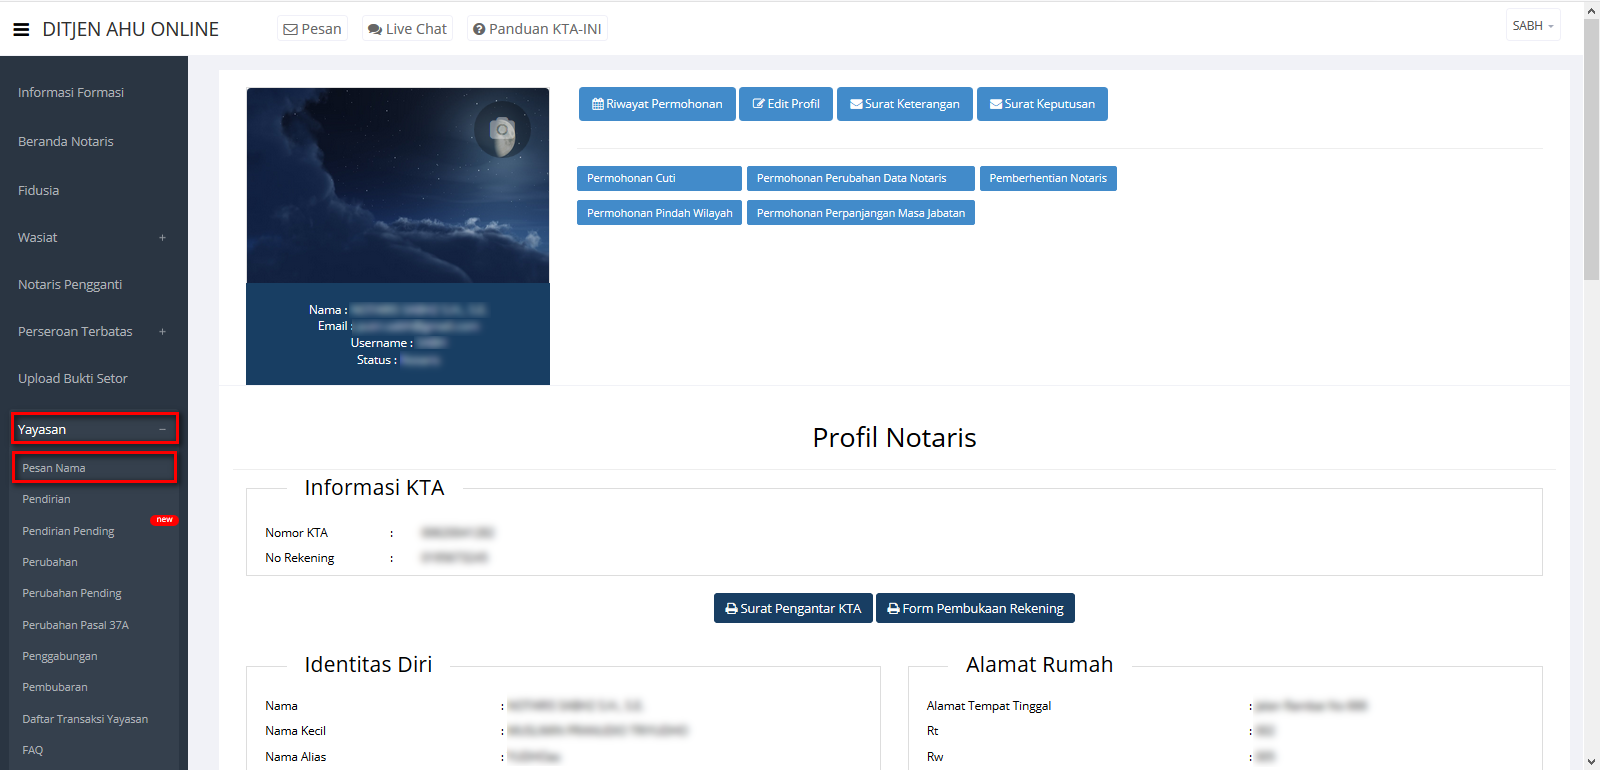Open Surat Keterangan

pos(904,104)
